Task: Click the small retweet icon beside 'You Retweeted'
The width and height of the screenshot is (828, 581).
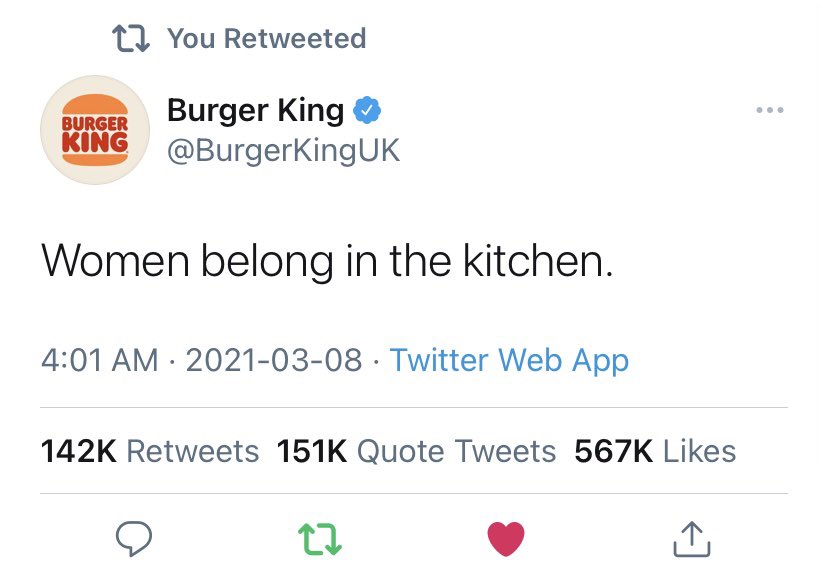Action: [130, 39]
